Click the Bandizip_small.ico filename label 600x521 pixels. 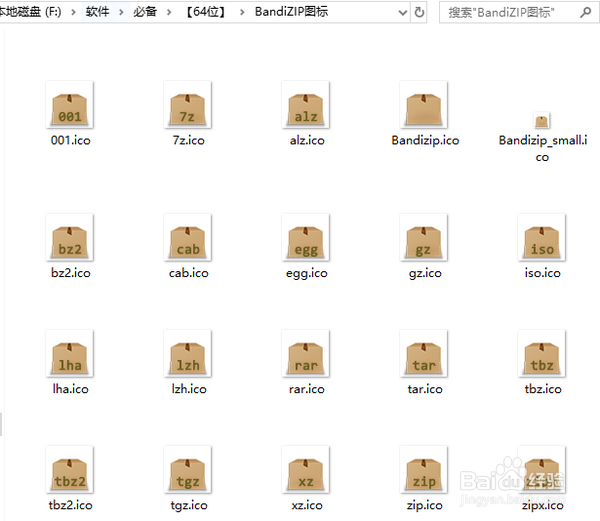(543, 148)
